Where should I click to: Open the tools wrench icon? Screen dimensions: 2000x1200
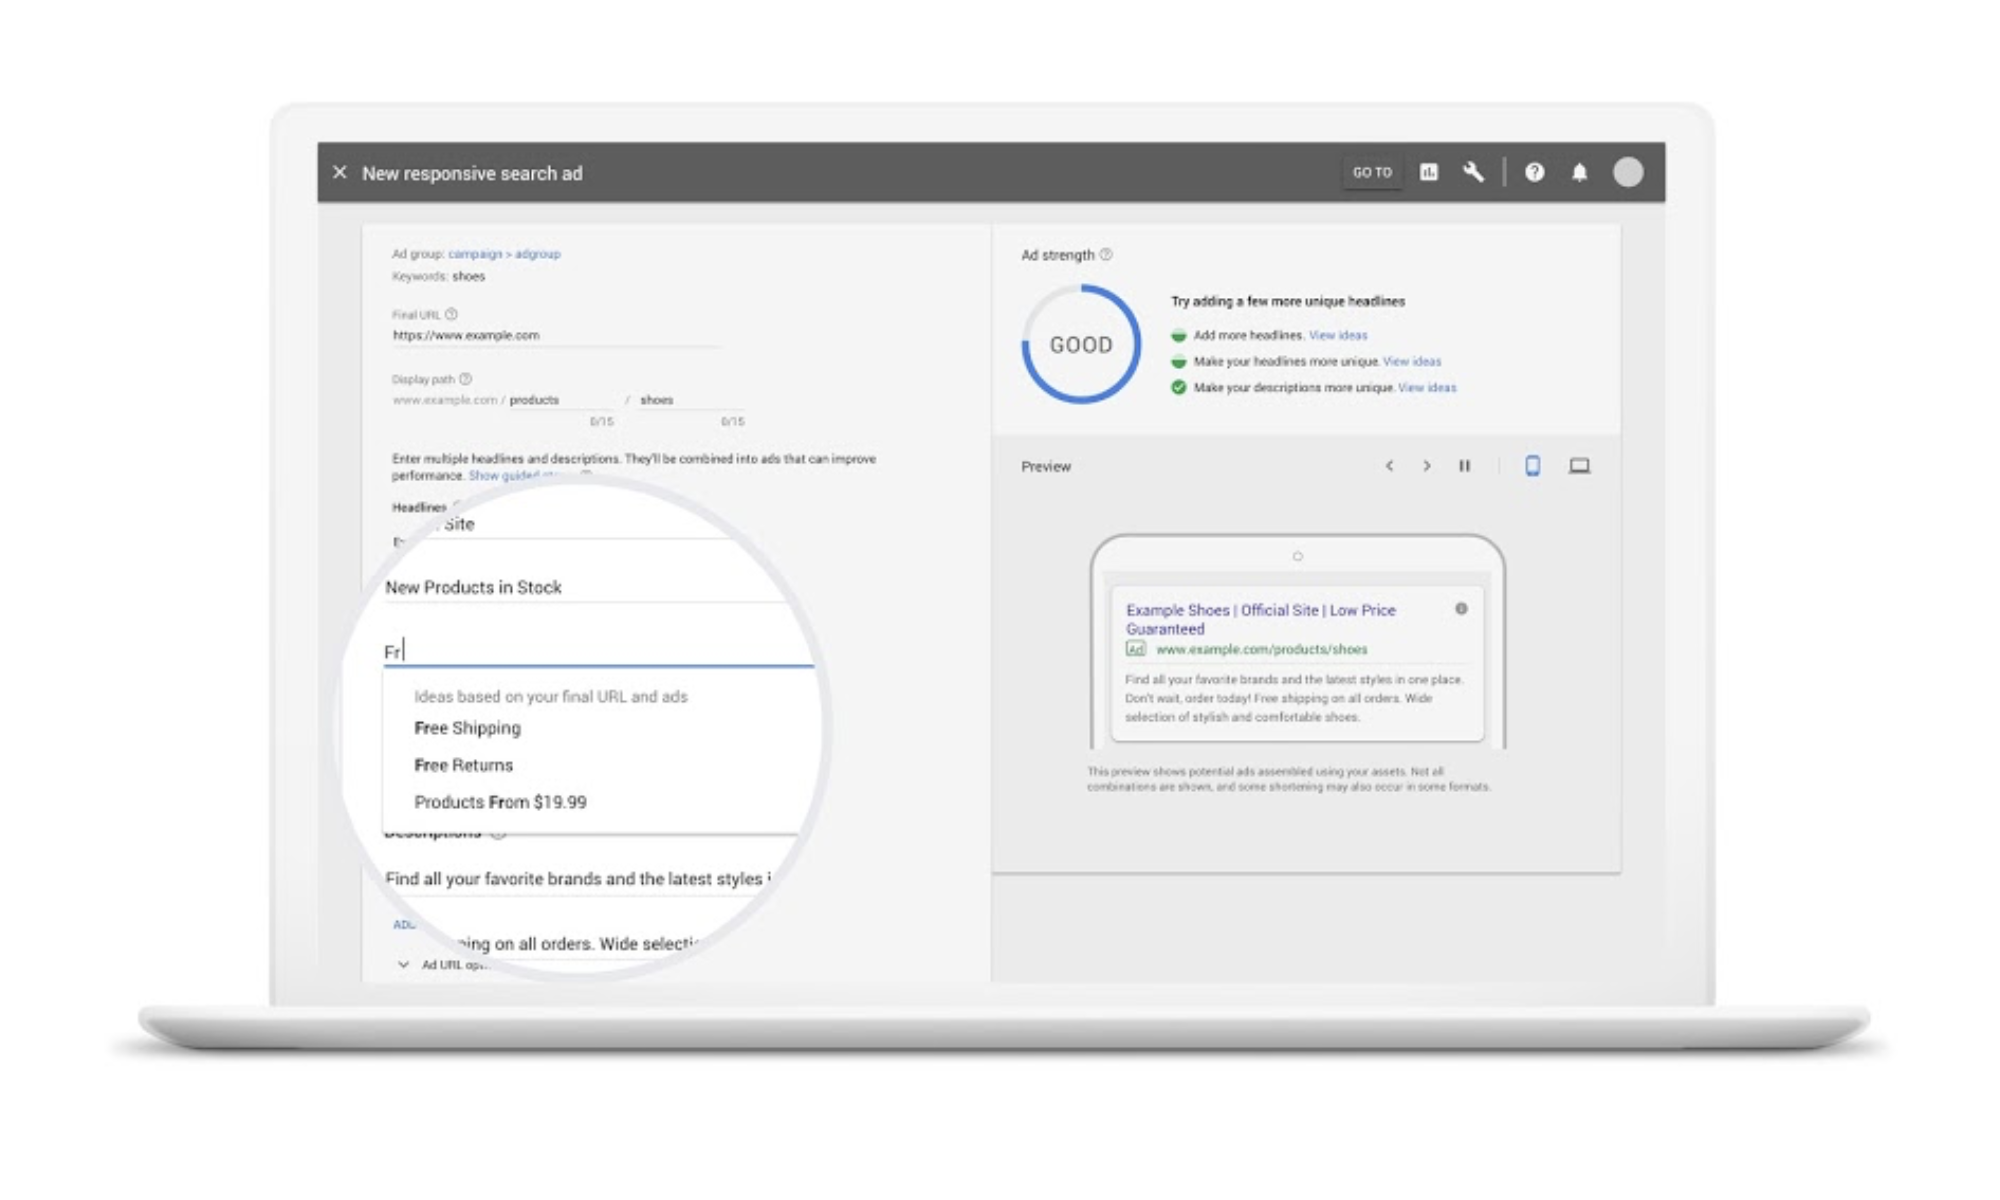1473,172
